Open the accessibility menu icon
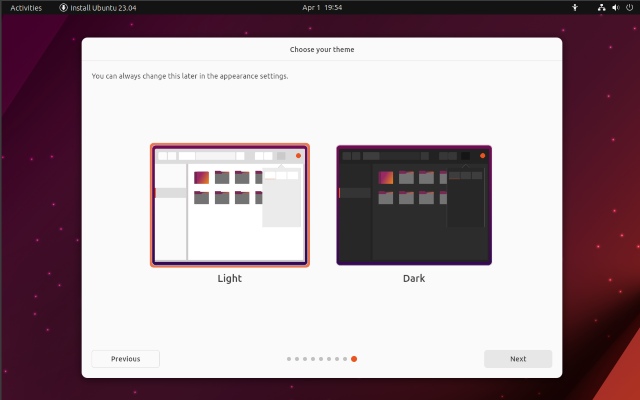This screenshot has width=640, height=400. pyautogui.click(x=574, y=7)
